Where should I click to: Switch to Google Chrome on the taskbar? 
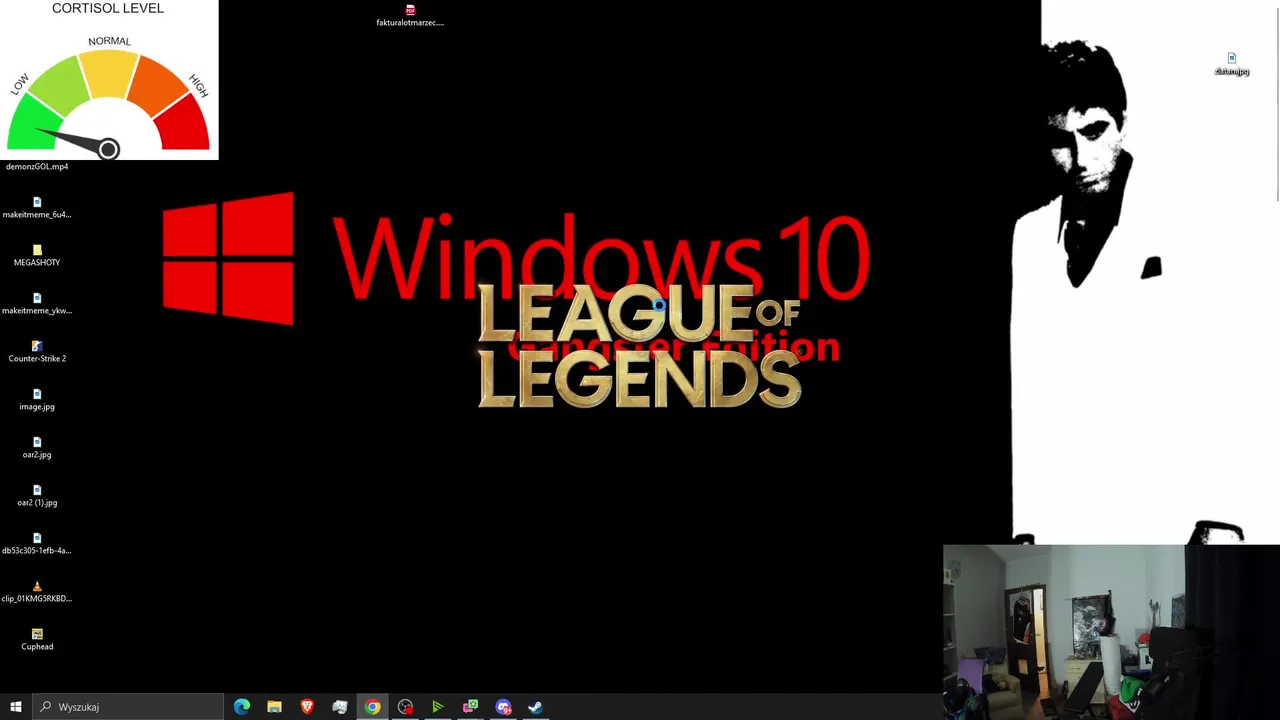pyautogui.click(x=372, y=707)
